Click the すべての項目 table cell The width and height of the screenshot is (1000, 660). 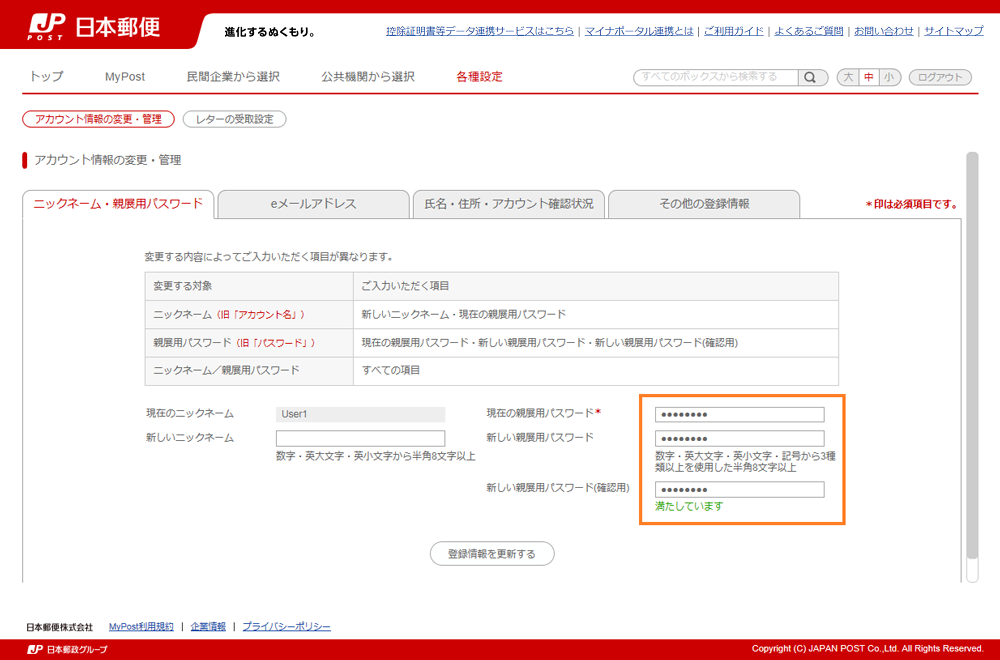click(596, 370)
